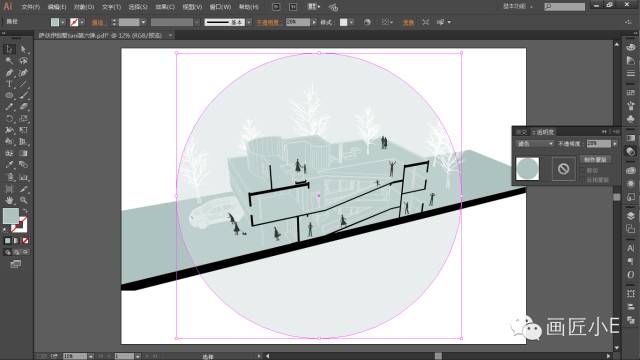Open the 效果(C) menu
640x360 pixels.
click(165, 7)
